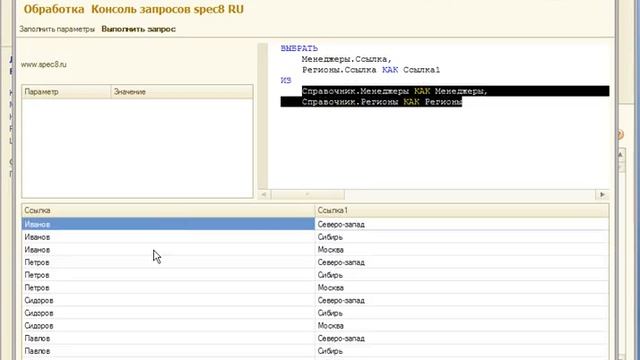Screen dimensions: 640x360
Task: Click the 'Ссылка' results column header
Action: coord(168,210)
